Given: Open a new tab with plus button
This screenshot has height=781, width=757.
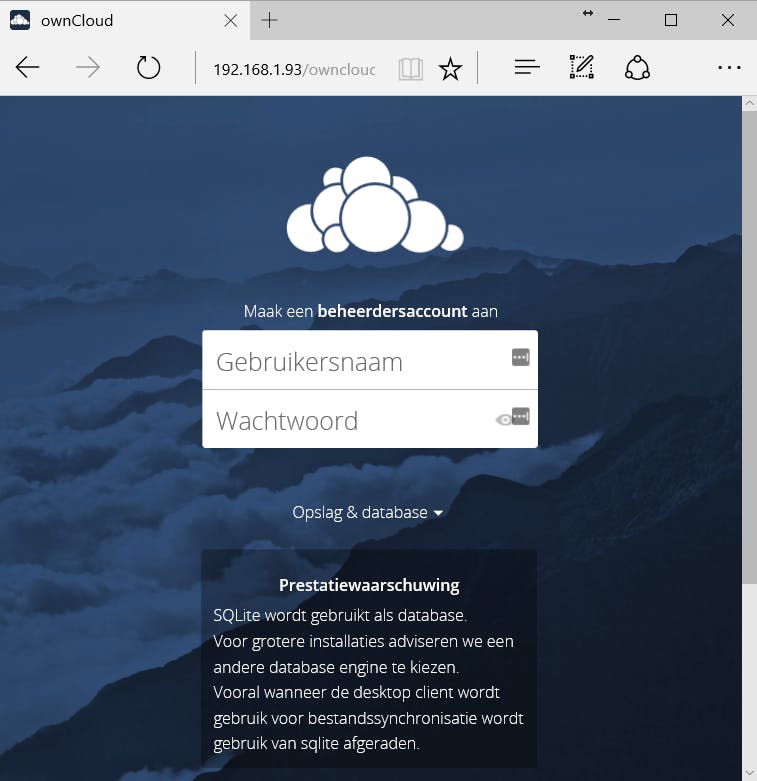Looking at the screenshot, I should 269,20.
